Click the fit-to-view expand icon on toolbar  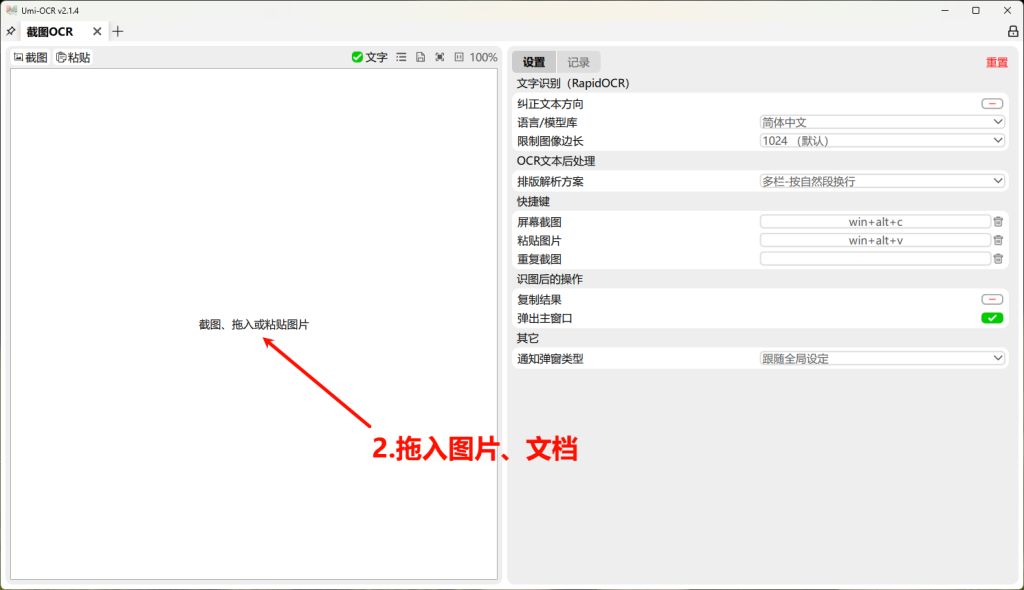click(x=441, y=57)
